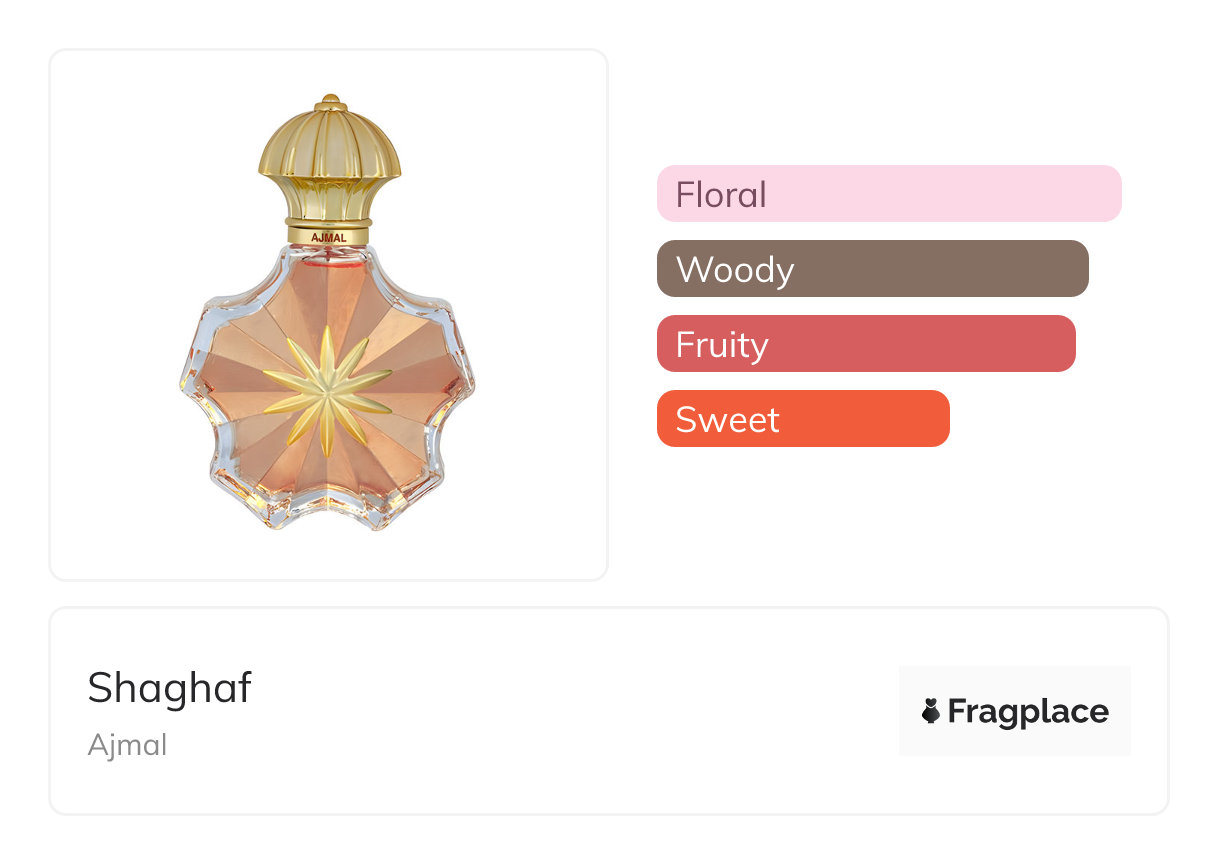Open the Fragplace logo
The width and height of the screenshot is (1218, 864).
[1014, 711]
